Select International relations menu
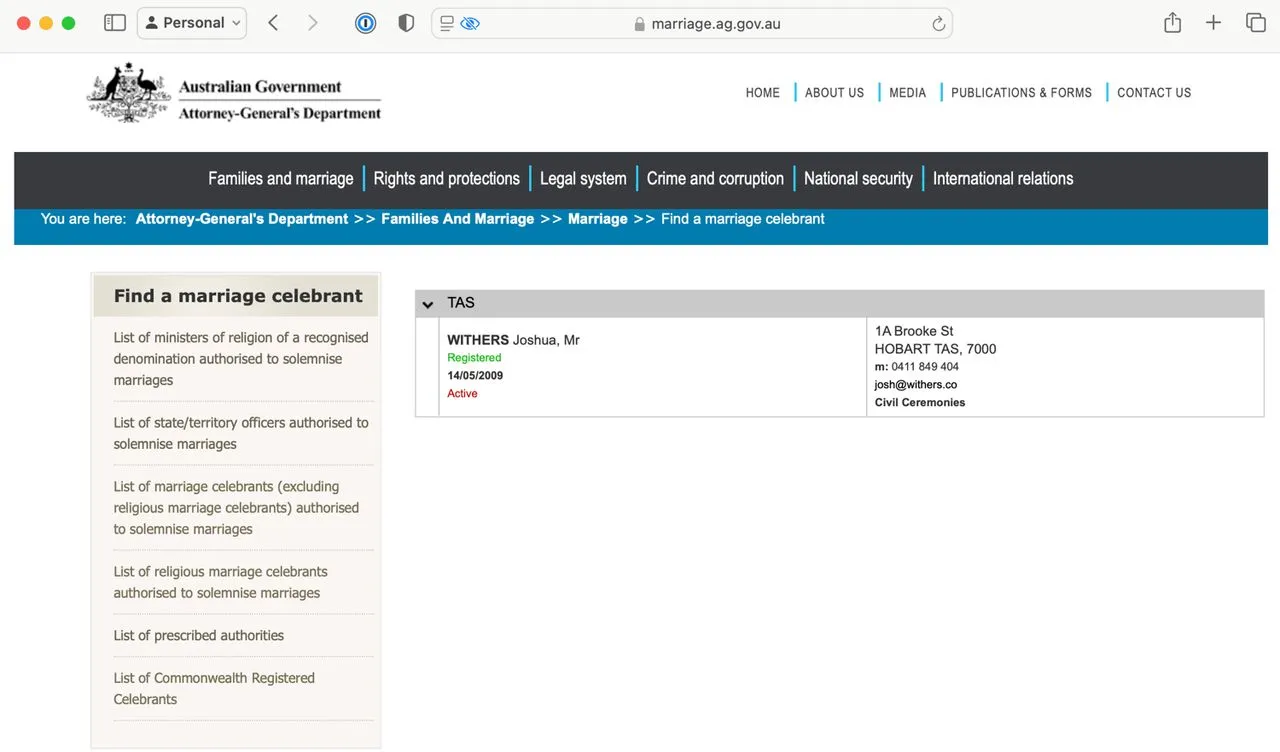This screenshot has width=1280, height=752. pos(1003,178)
